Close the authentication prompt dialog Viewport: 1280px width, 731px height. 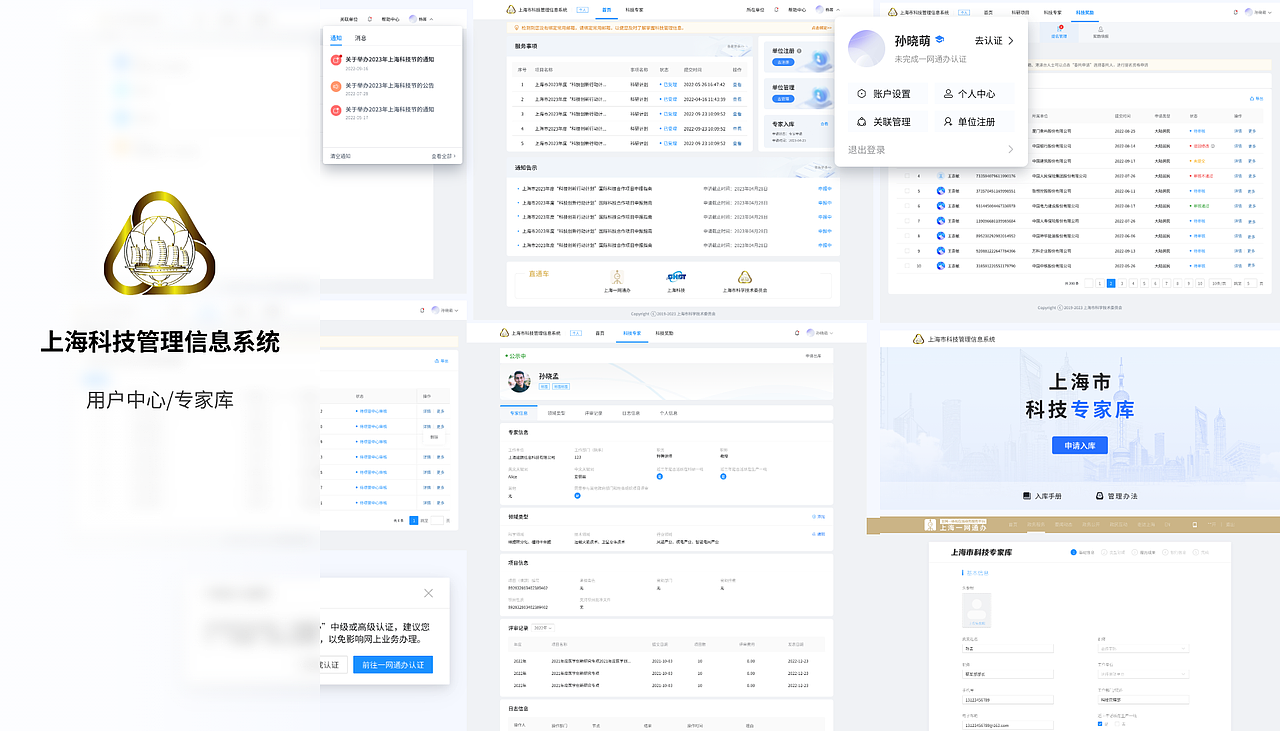coord(429,593)
